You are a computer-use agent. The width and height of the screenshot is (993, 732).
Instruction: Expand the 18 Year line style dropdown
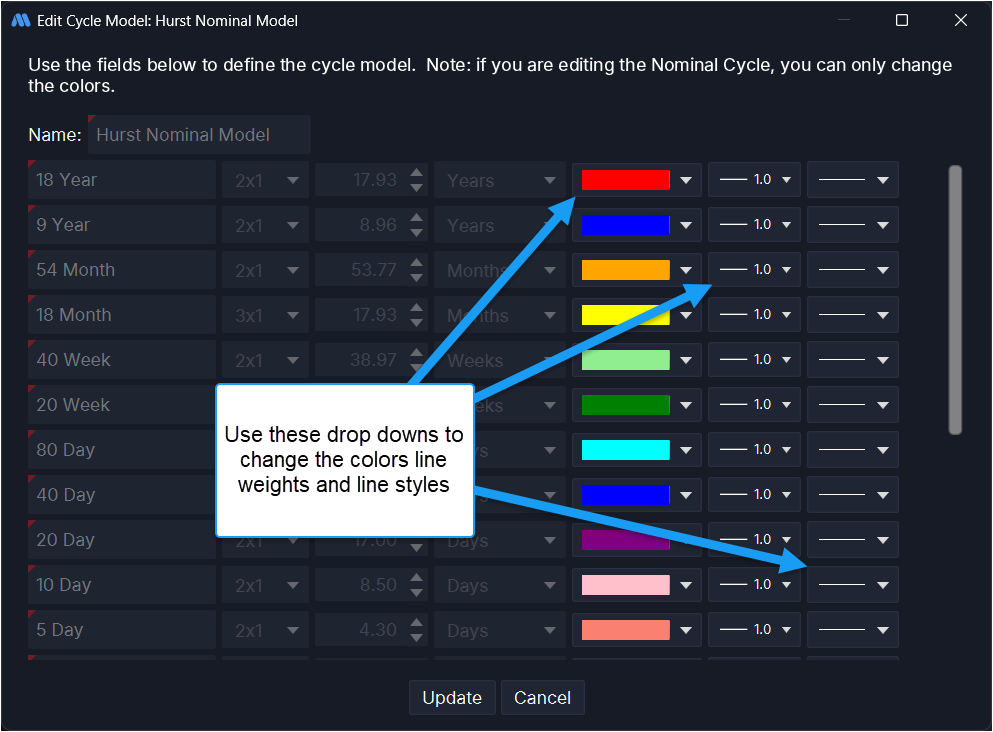click(852, 180)
